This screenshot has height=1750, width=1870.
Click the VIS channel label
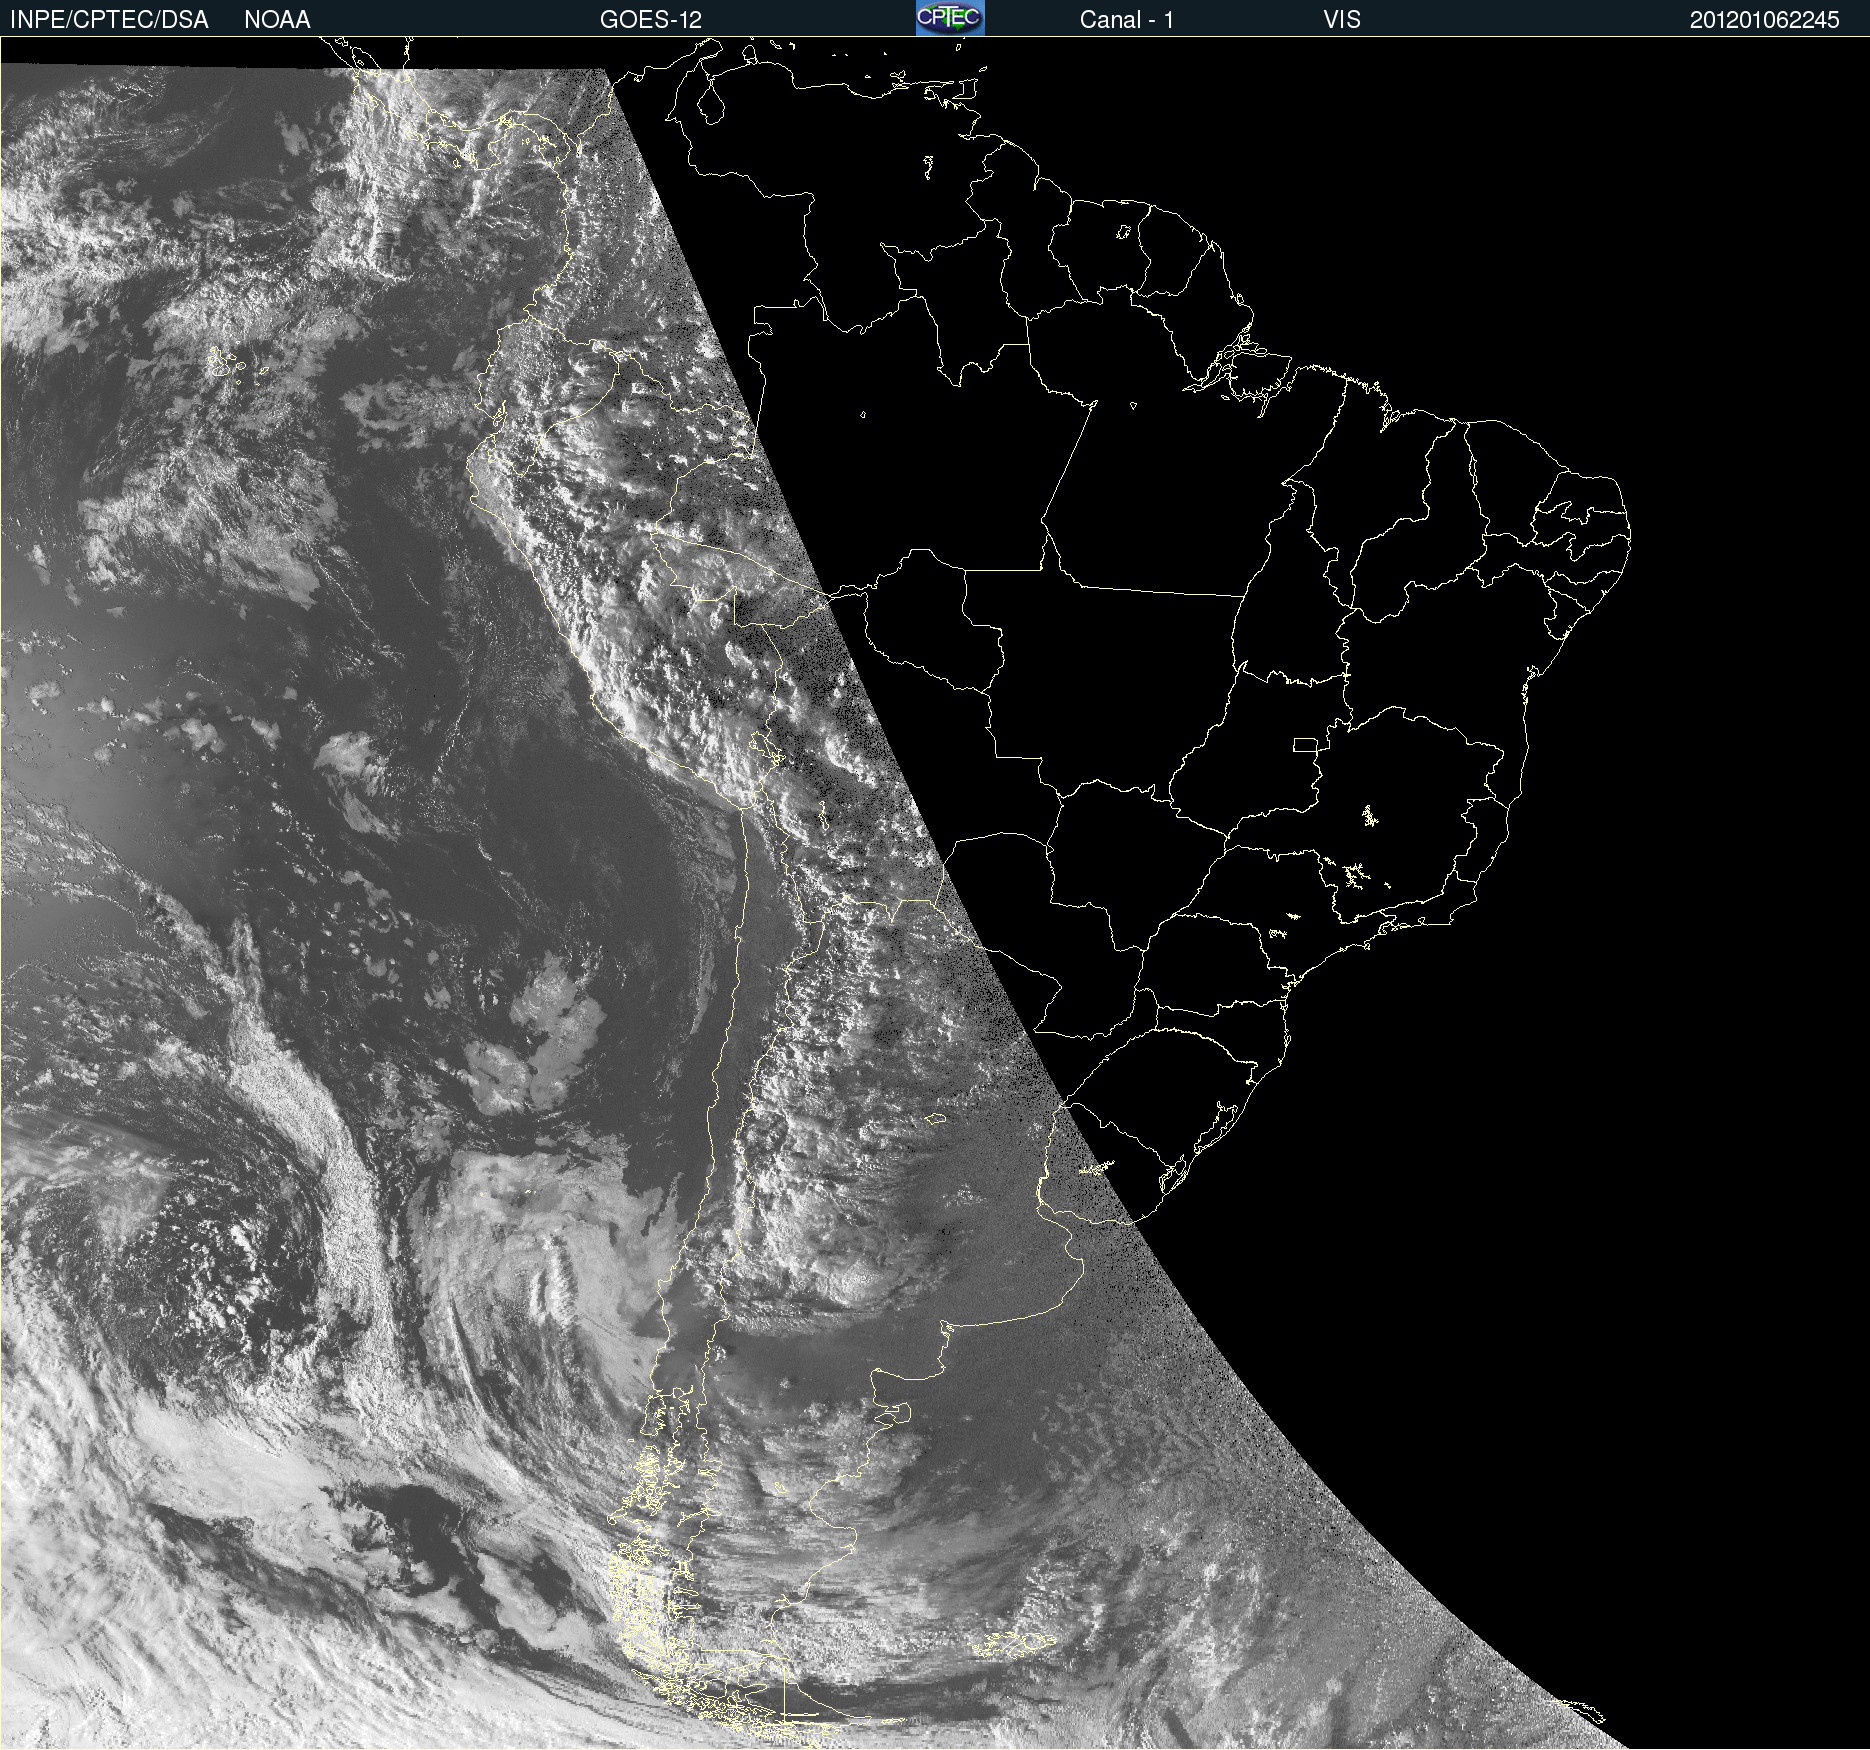coord(1342,20)
